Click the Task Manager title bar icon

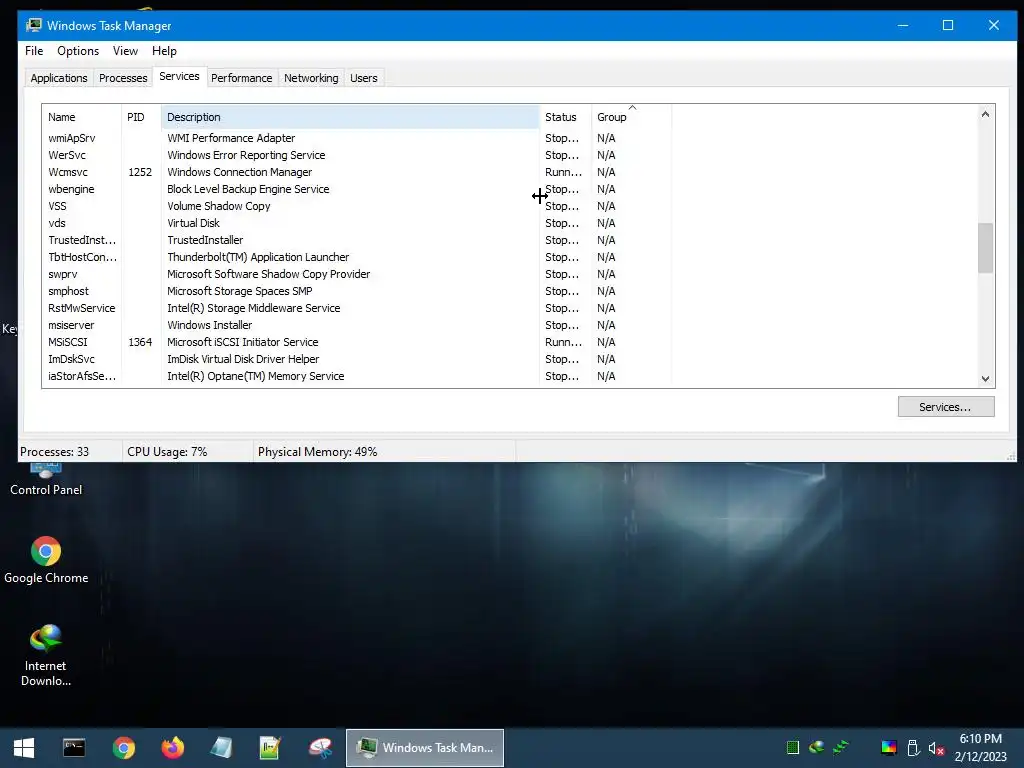[34, 25]
